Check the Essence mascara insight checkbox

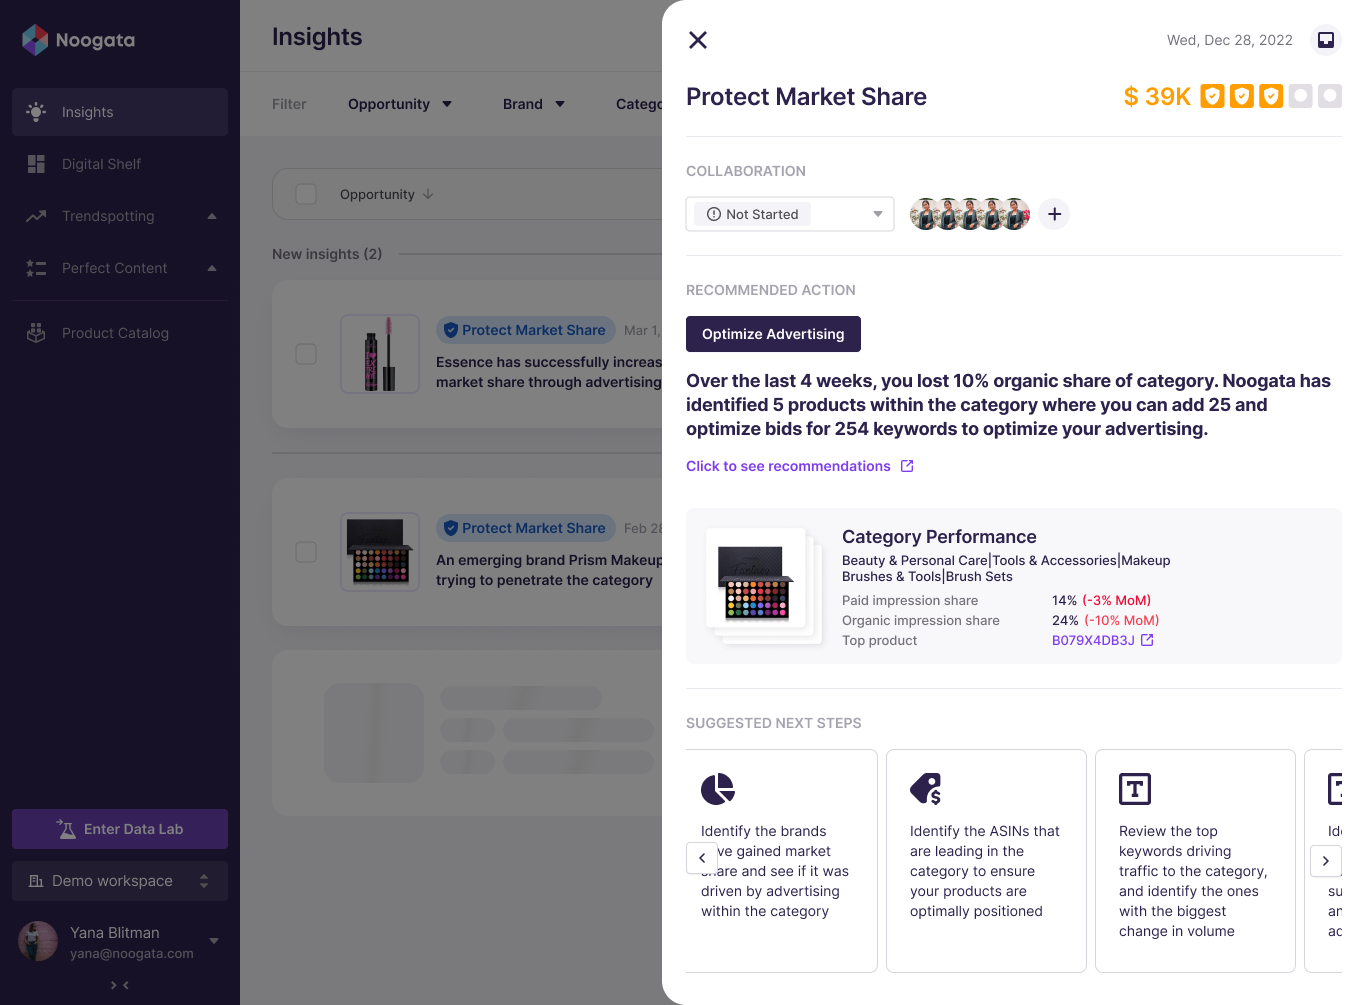[306, 354]
